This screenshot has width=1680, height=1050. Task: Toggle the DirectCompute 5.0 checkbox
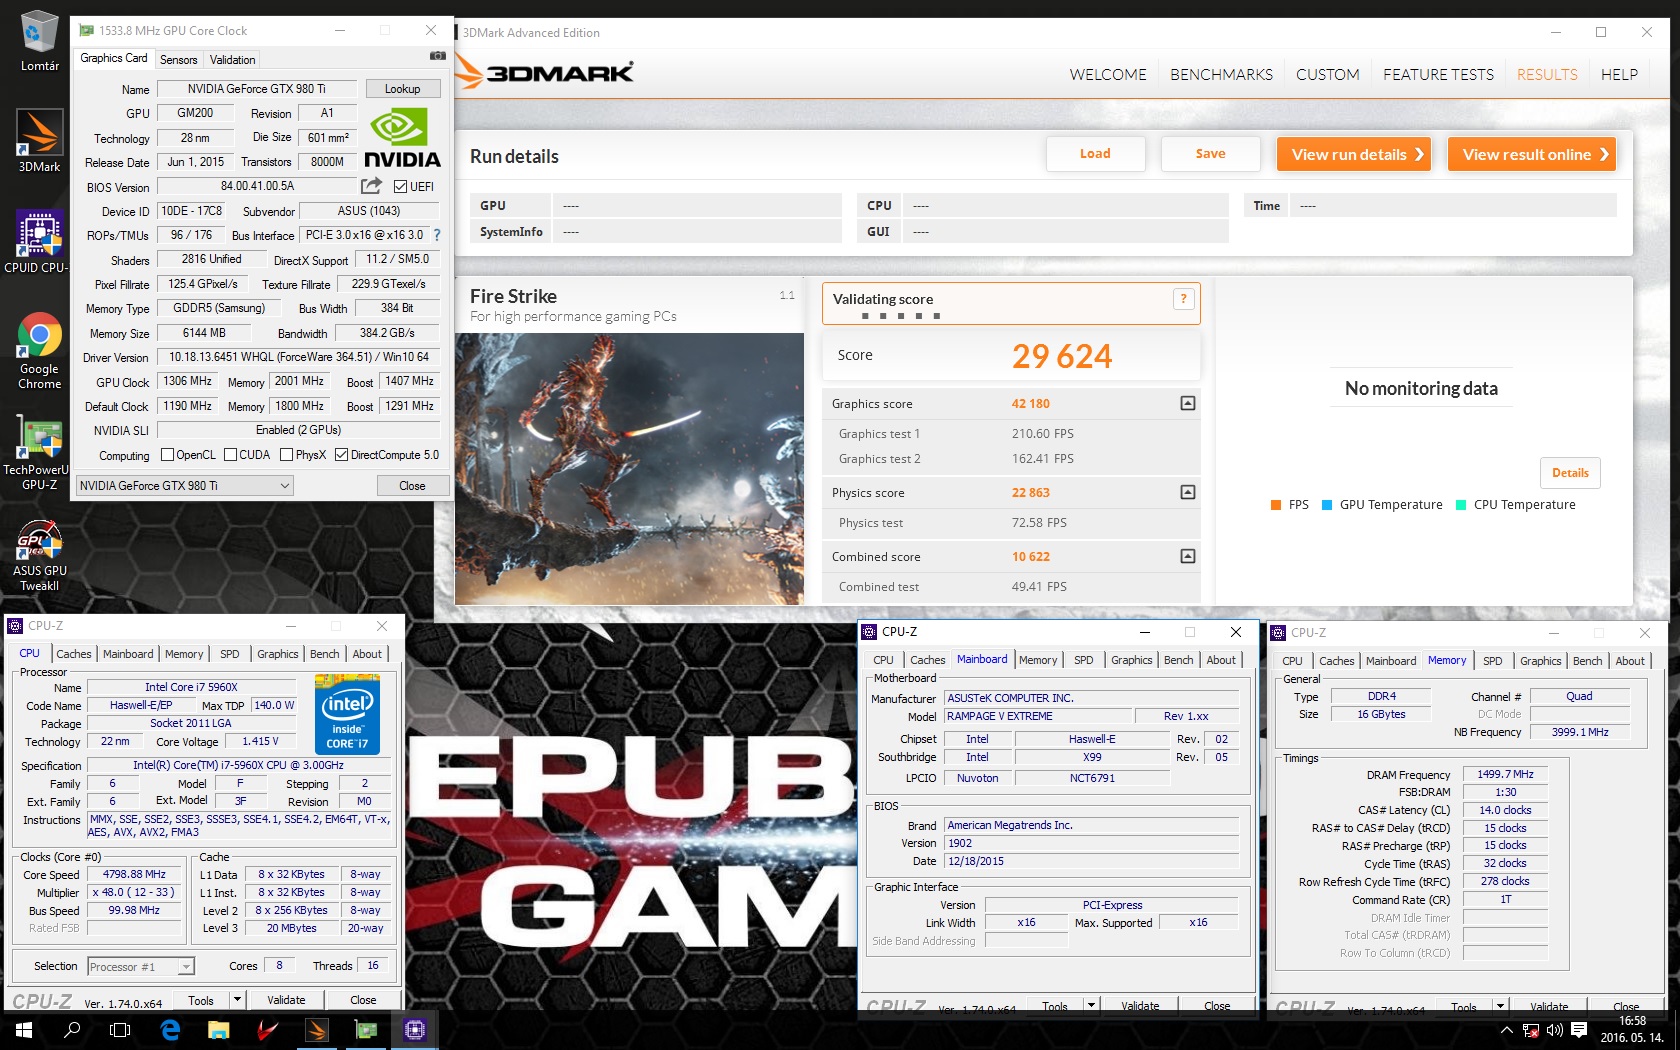point(341,455)
